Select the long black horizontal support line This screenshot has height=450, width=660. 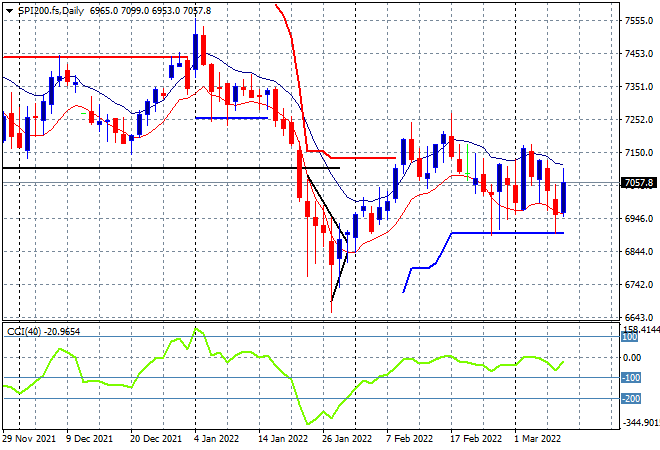point(150,168)
